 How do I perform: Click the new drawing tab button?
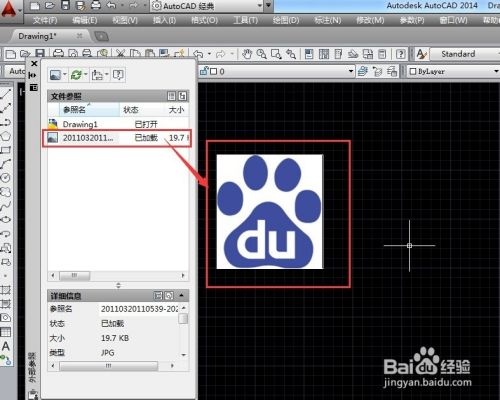pos(102,36)
